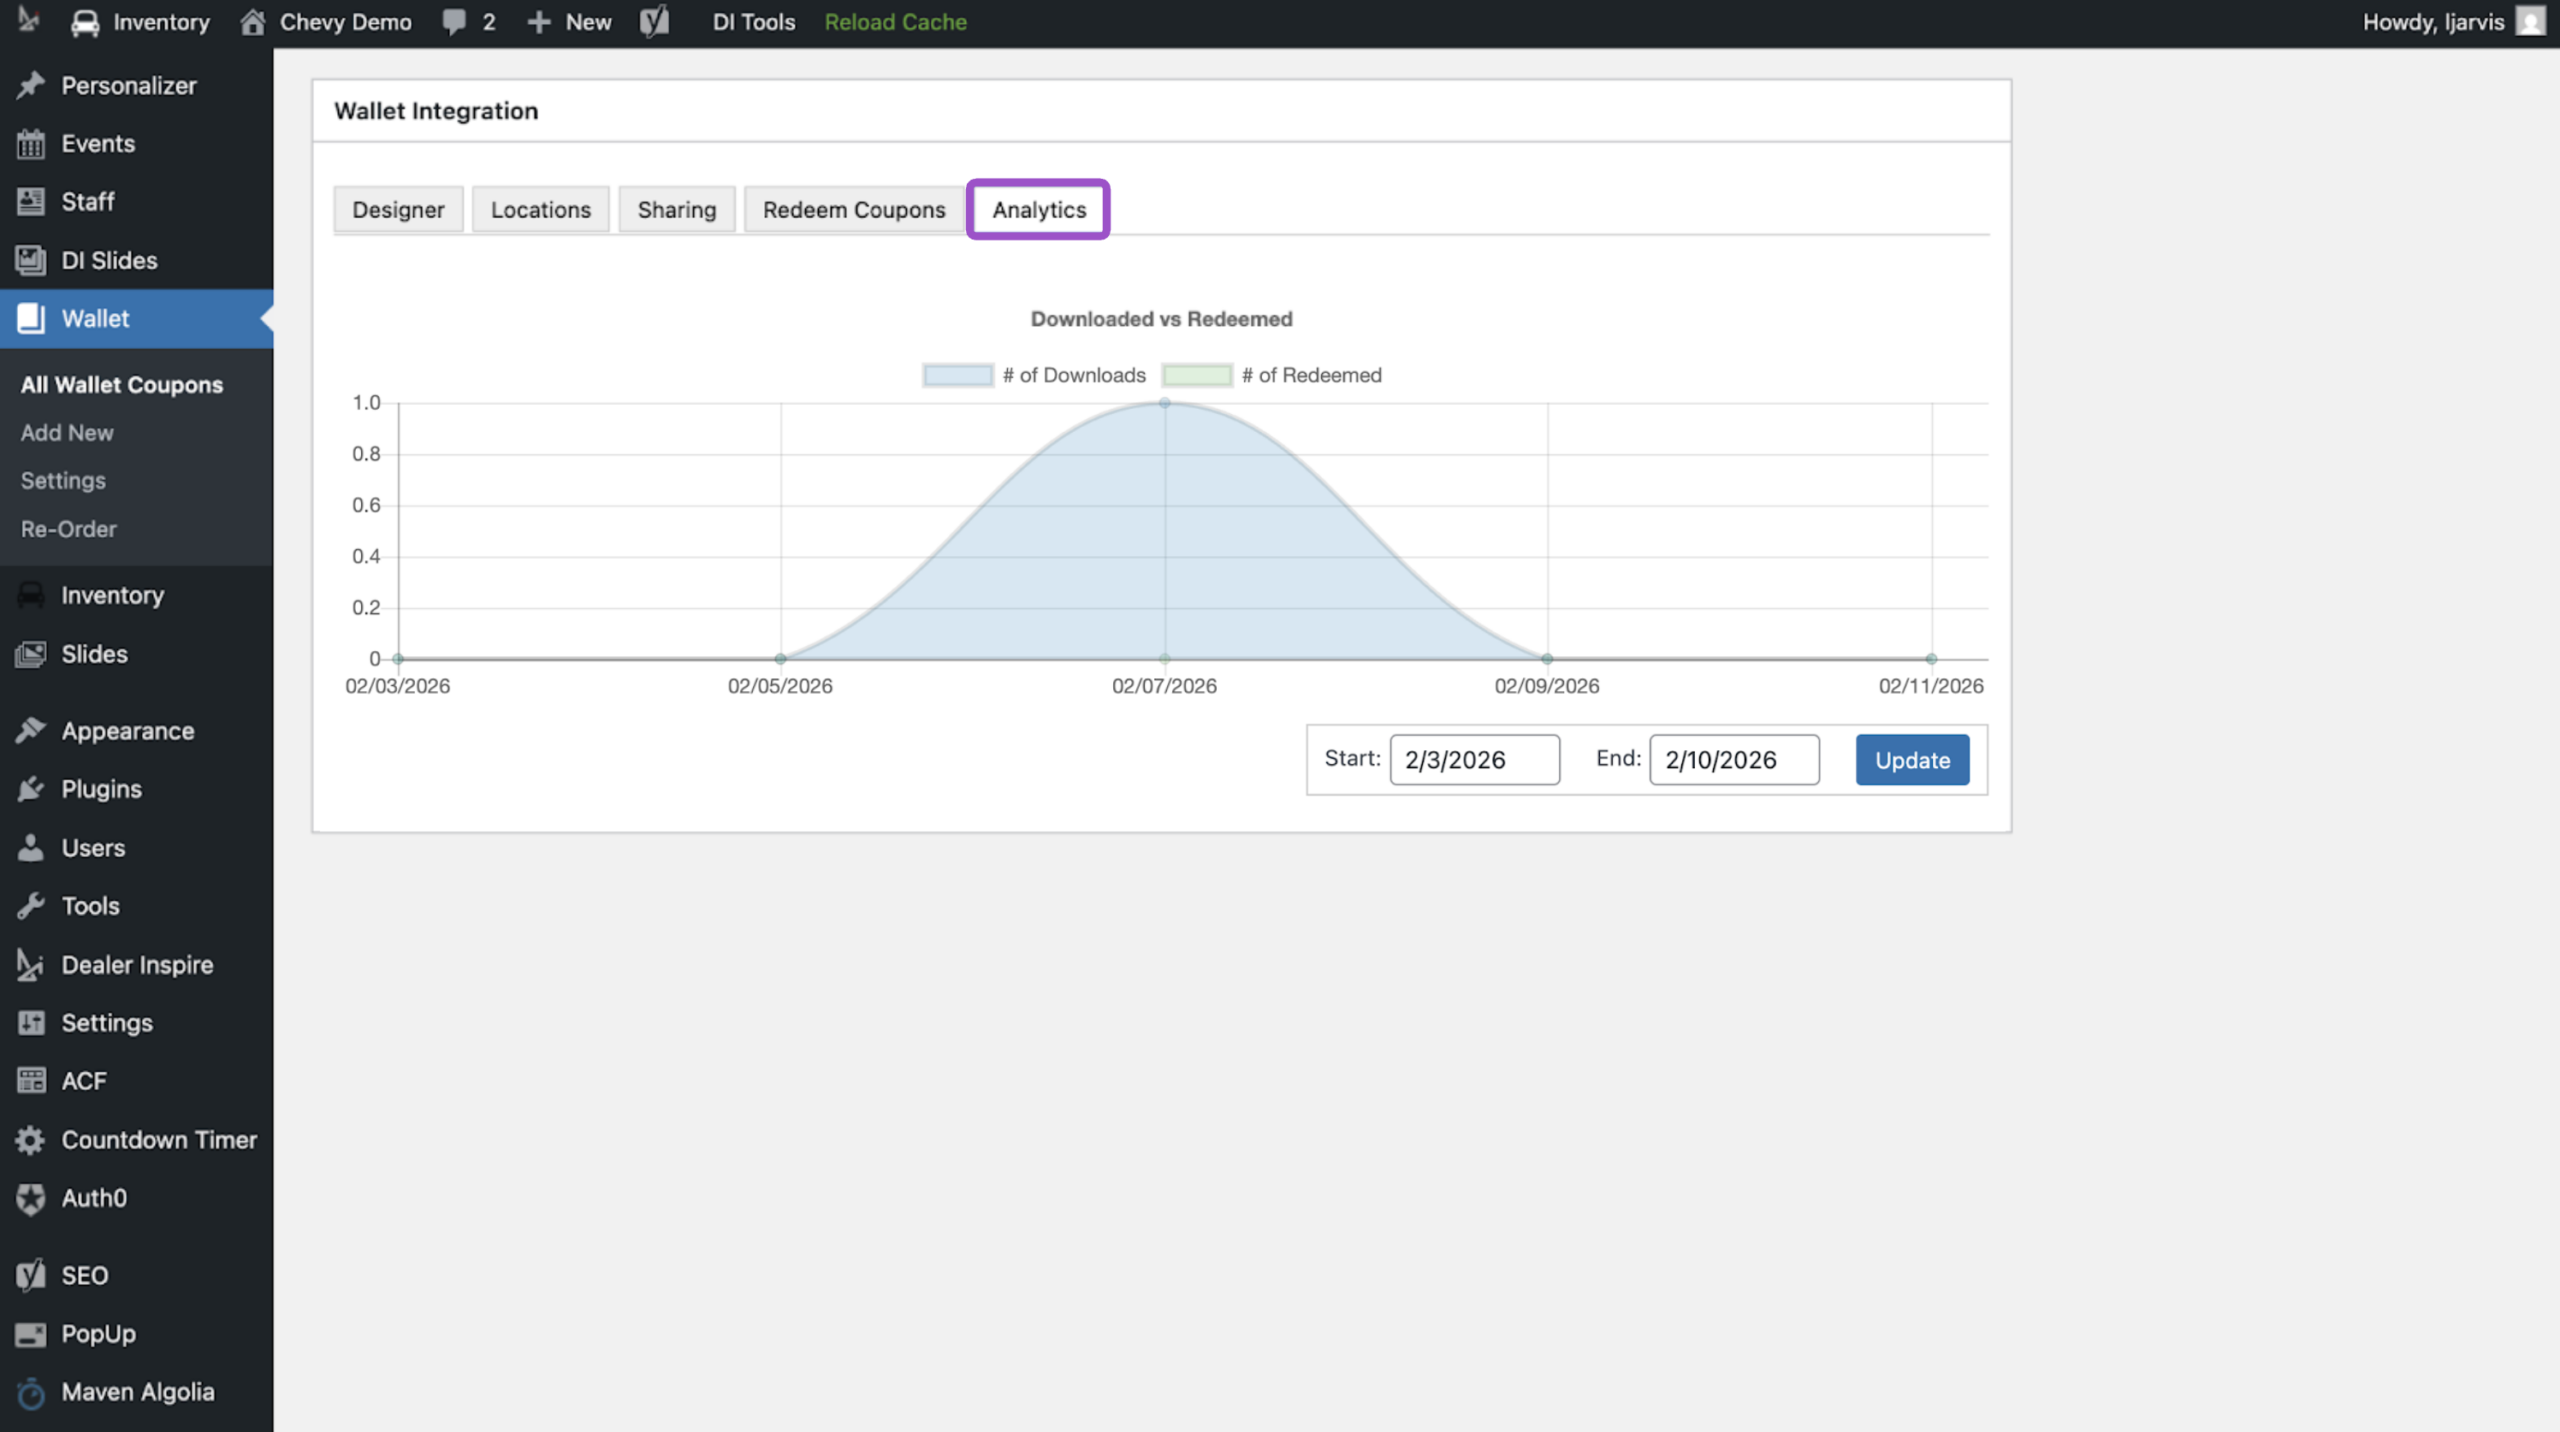Click the sidebar Inventory car icon
Screen dimensions: 2560x1432
(31, 595)
